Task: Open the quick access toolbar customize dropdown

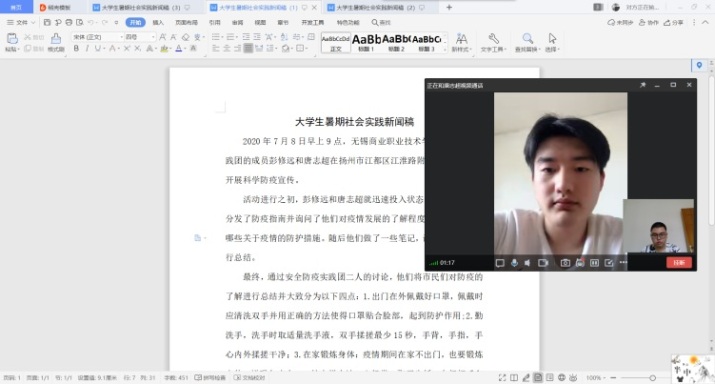Action: (x=116, y=22)
